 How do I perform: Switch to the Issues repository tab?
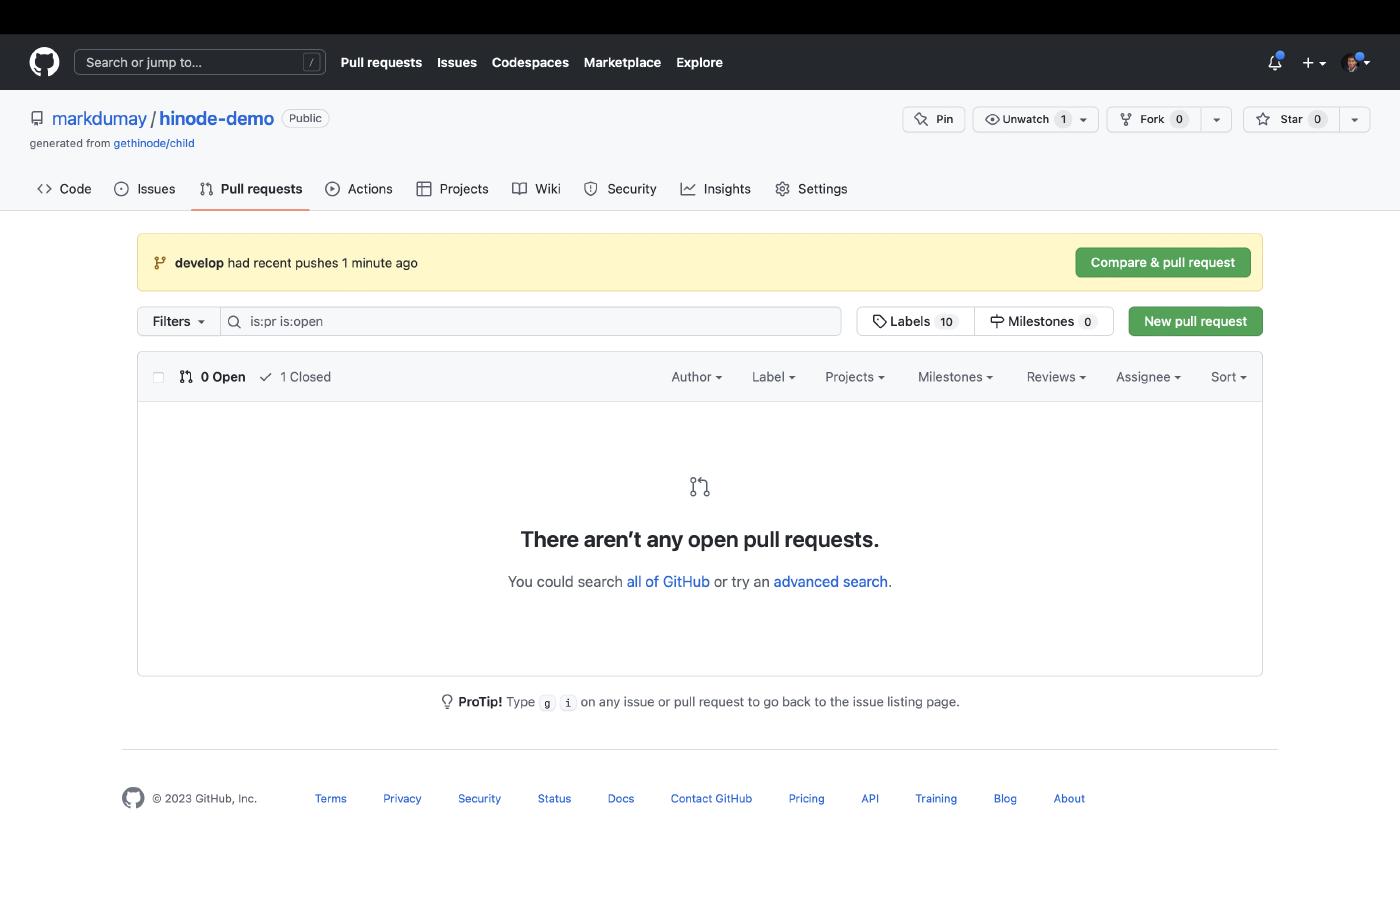[x=145, y=189]
